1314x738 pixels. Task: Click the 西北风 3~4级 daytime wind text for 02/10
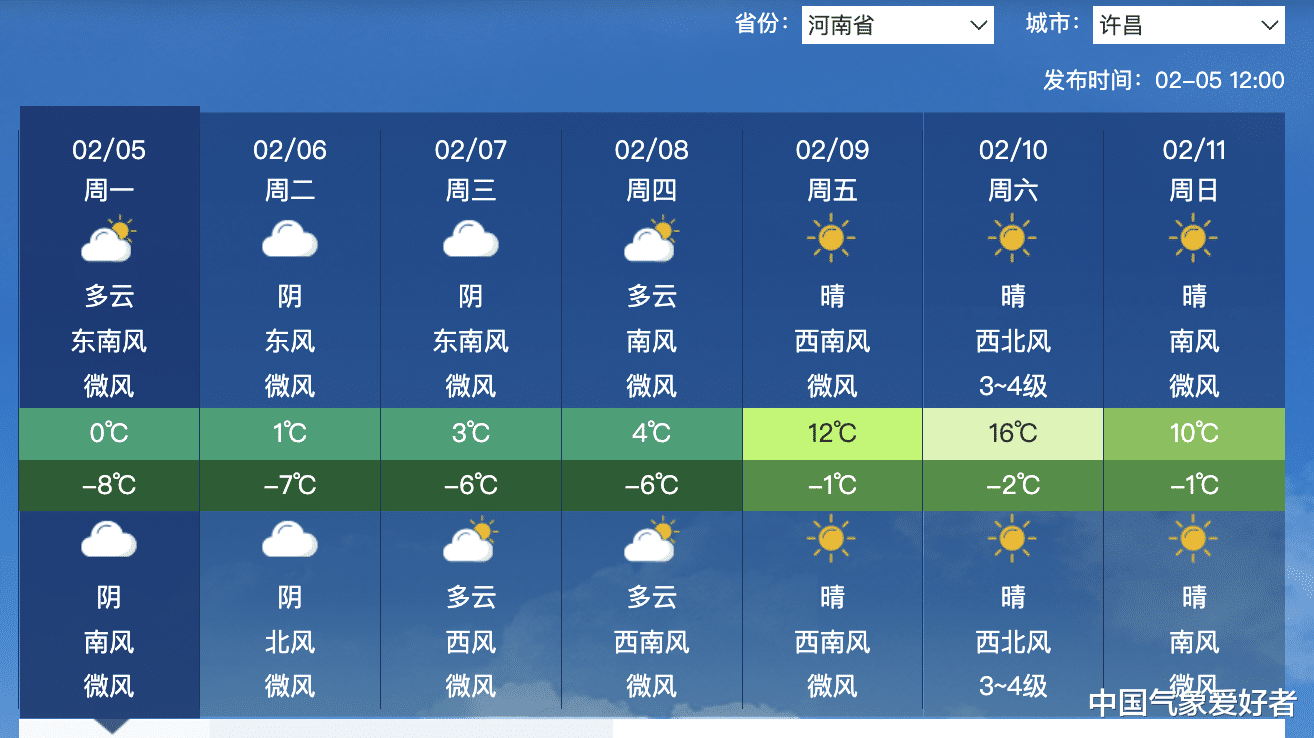tap(1013, 363)
